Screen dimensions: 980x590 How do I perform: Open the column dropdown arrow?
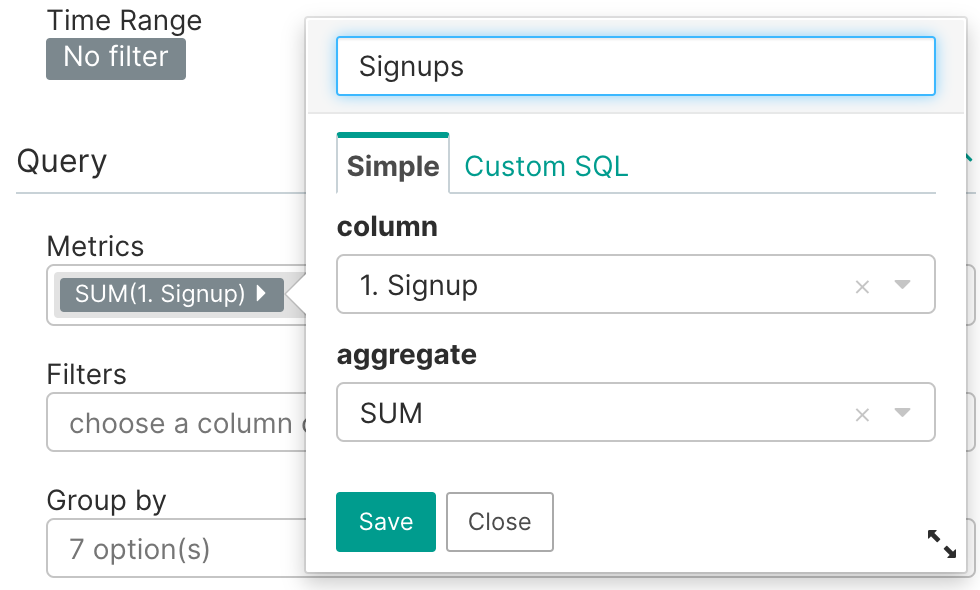click(x=902, y=285)
